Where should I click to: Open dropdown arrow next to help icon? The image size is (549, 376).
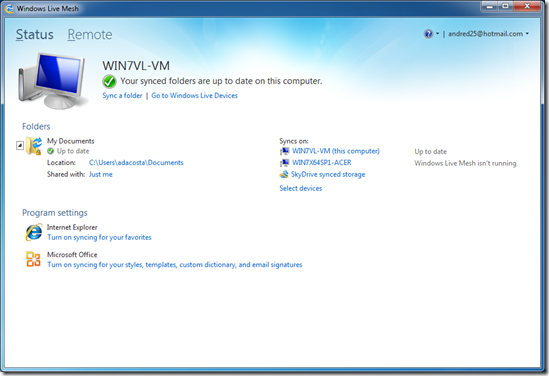tap(437, 34)
